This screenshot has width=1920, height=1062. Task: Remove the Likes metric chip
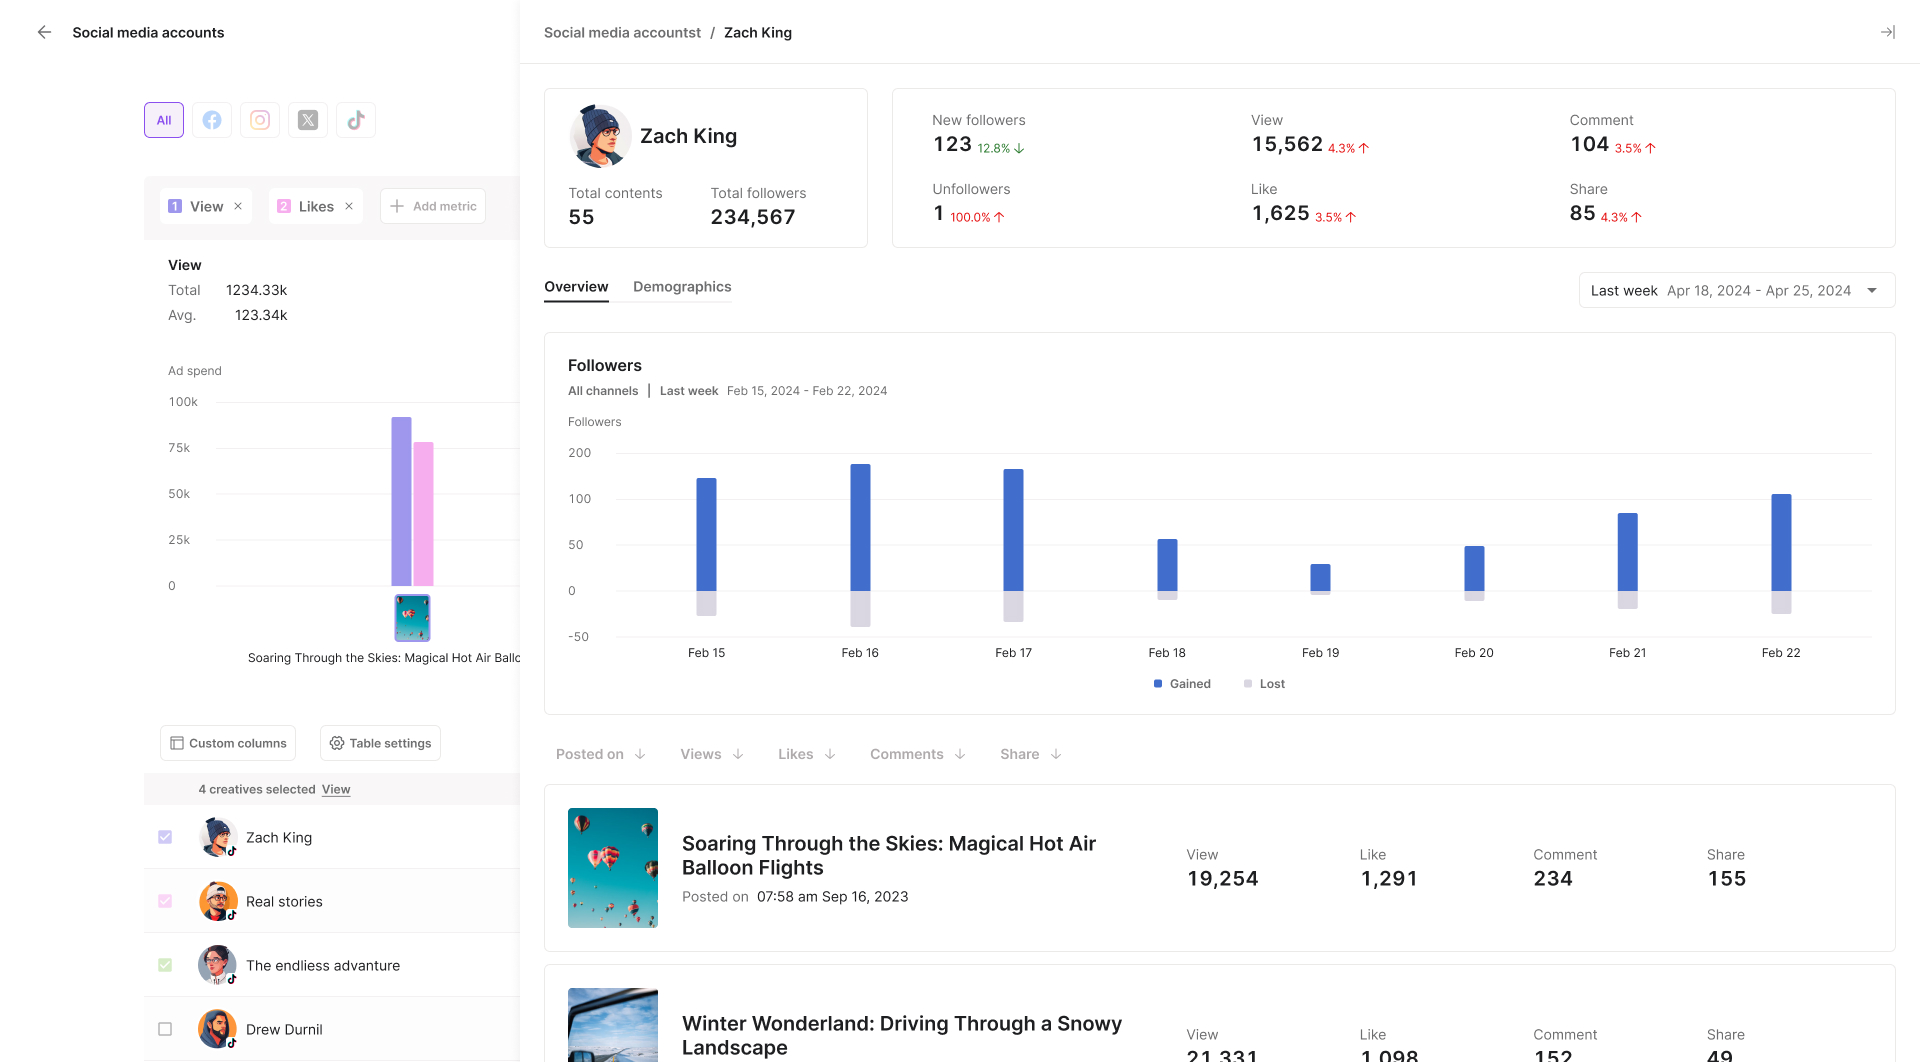[349, 206]
